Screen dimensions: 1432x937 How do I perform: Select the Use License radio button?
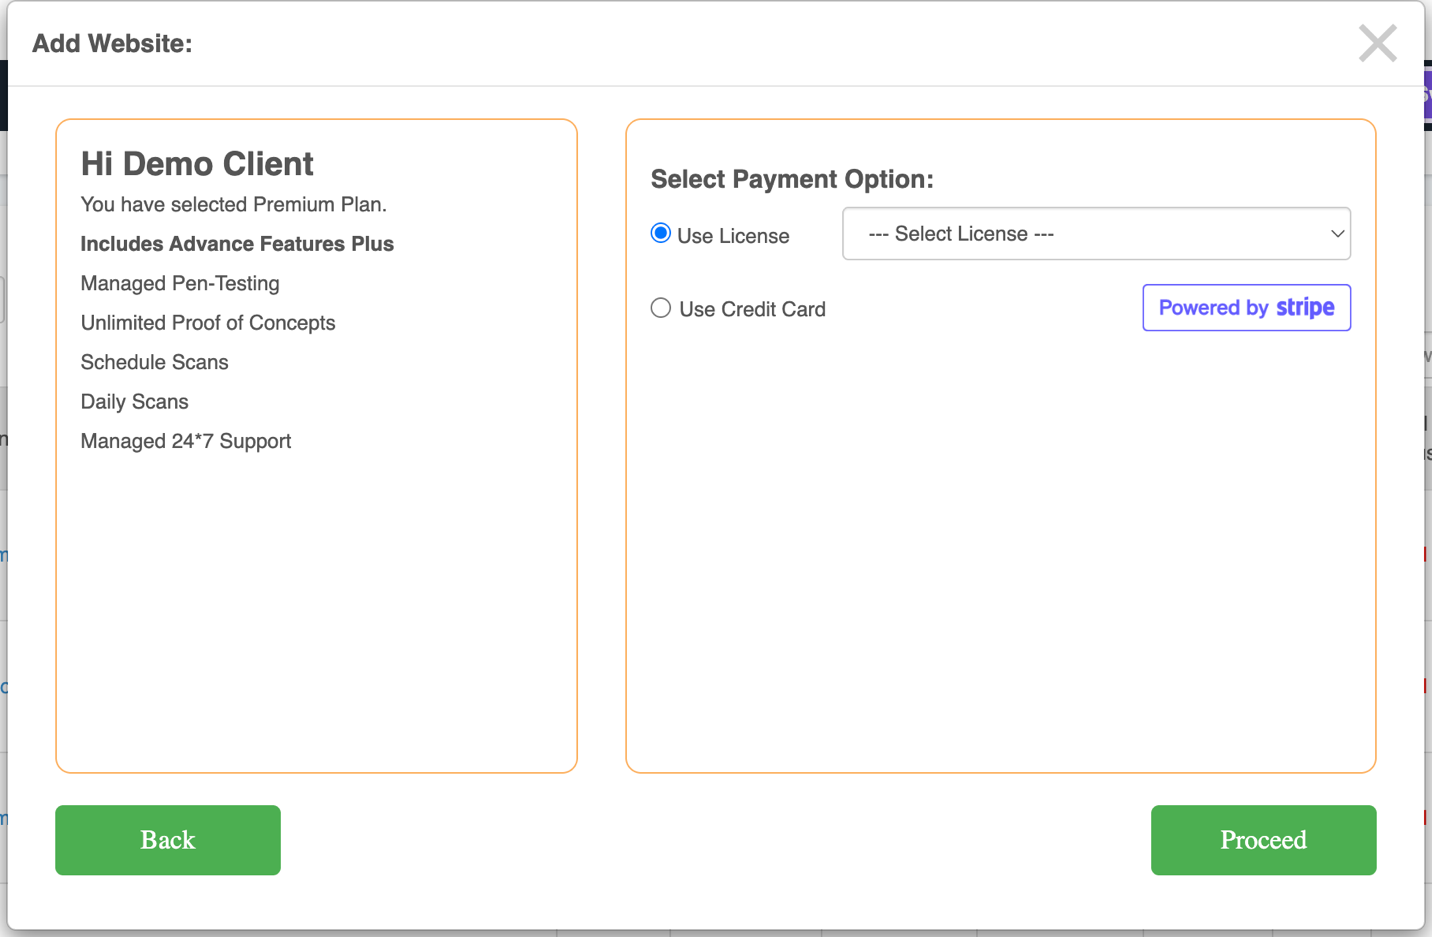[x=661, y=234]
